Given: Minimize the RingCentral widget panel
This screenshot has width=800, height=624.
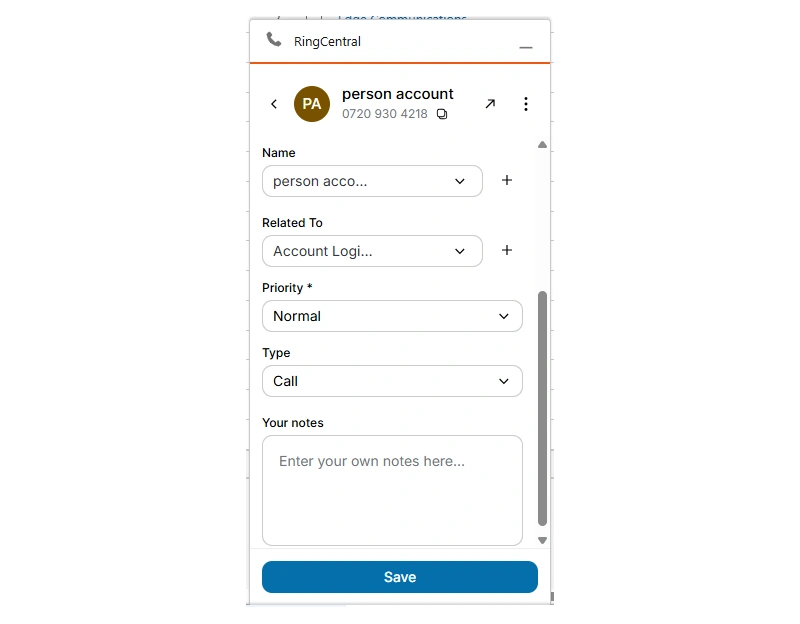Looking at the screenshot, I should (x=526, y=47).
